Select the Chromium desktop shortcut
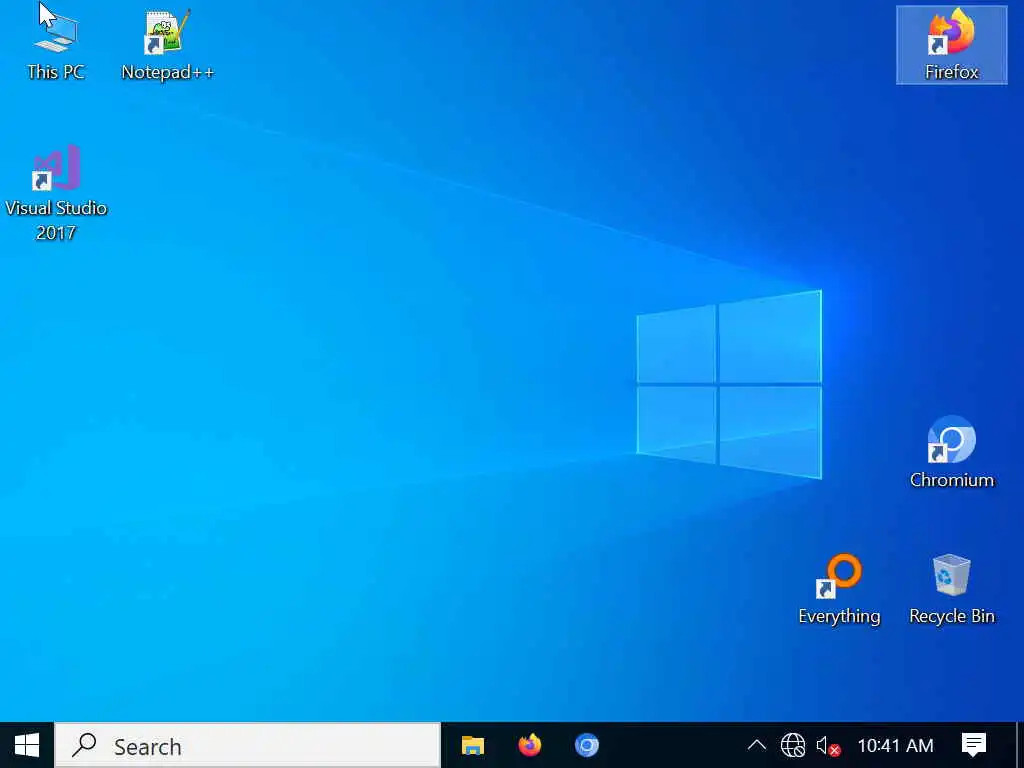Image resolution: width=1024 pixels, height=768 pixels. [952, 452]
